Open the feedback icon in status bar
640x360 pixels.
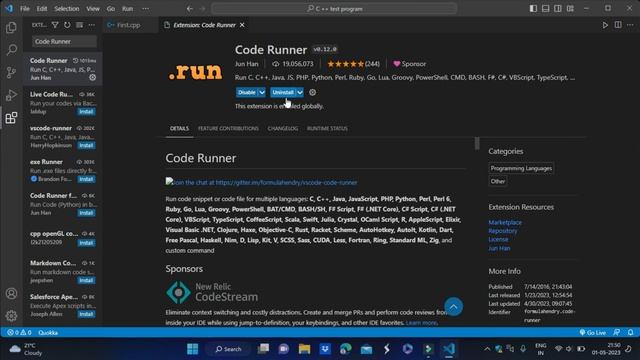coord(617,333)
